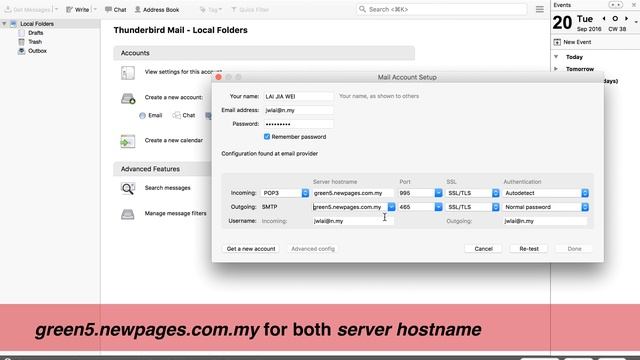This screenshot has height=360, width=640.
Task: Uncheck the Remember password checkbox
Action: (x=267, y=137)
